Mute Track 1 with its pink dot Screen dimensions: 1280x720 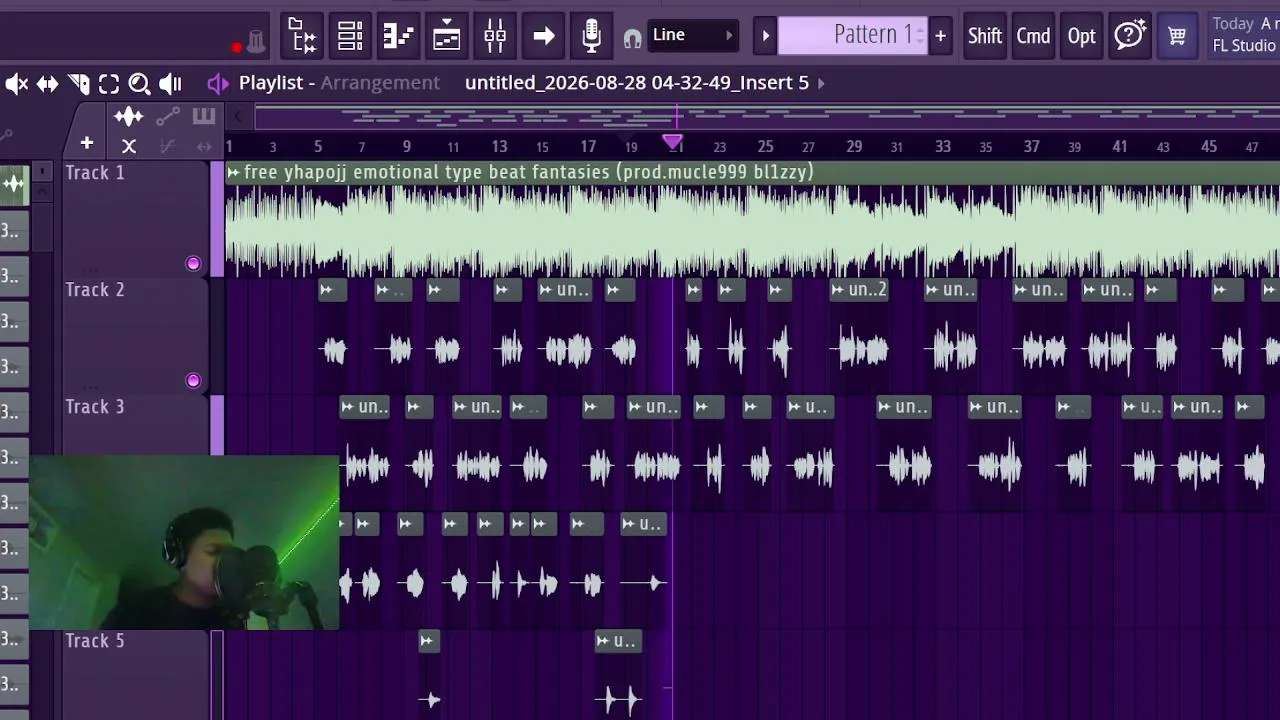(193, 264)
